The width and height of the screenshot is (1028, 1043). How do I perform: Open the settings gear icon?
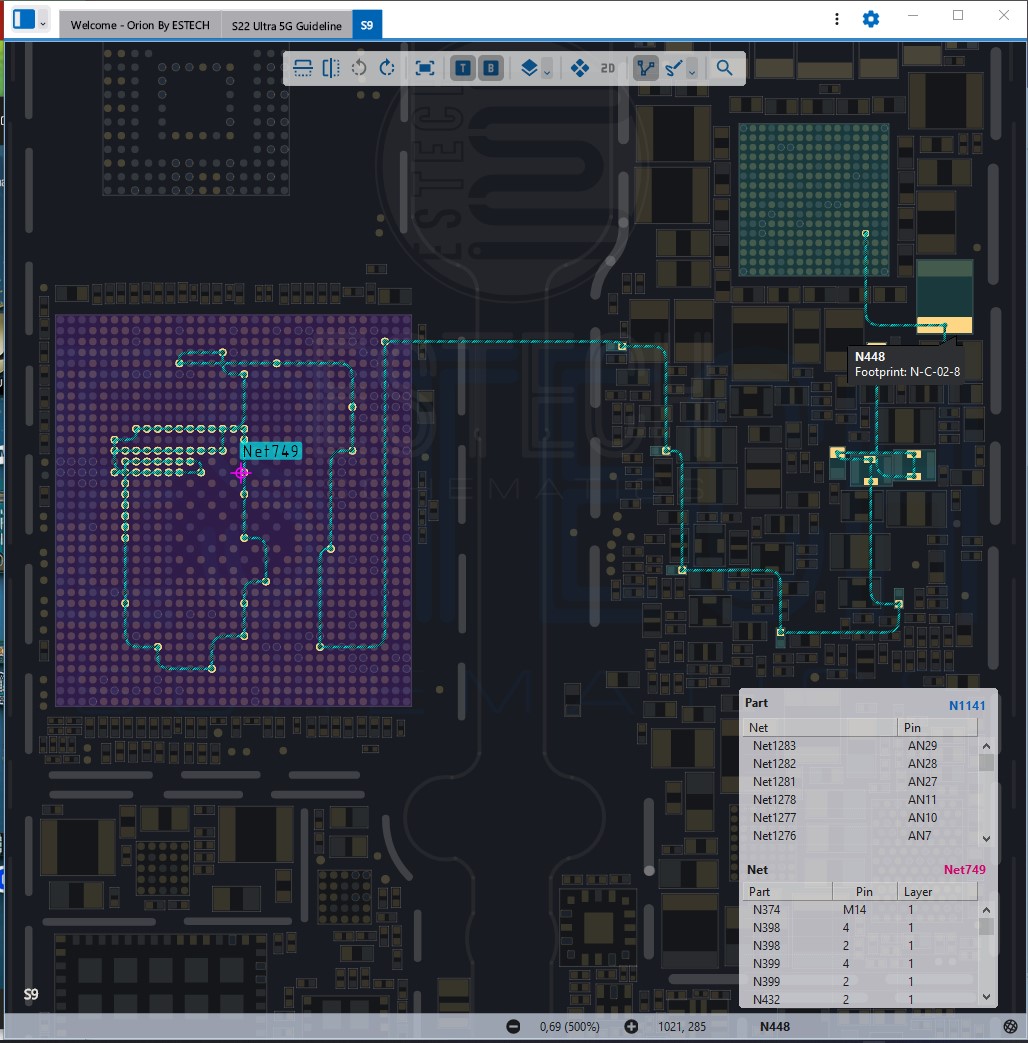871,19
